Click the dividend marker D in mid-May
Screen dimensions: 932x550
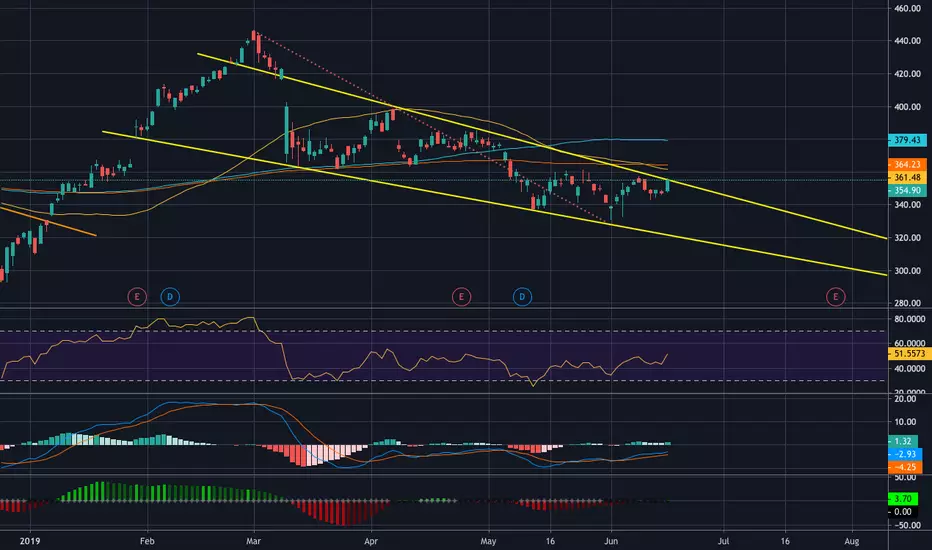[522, 297]
